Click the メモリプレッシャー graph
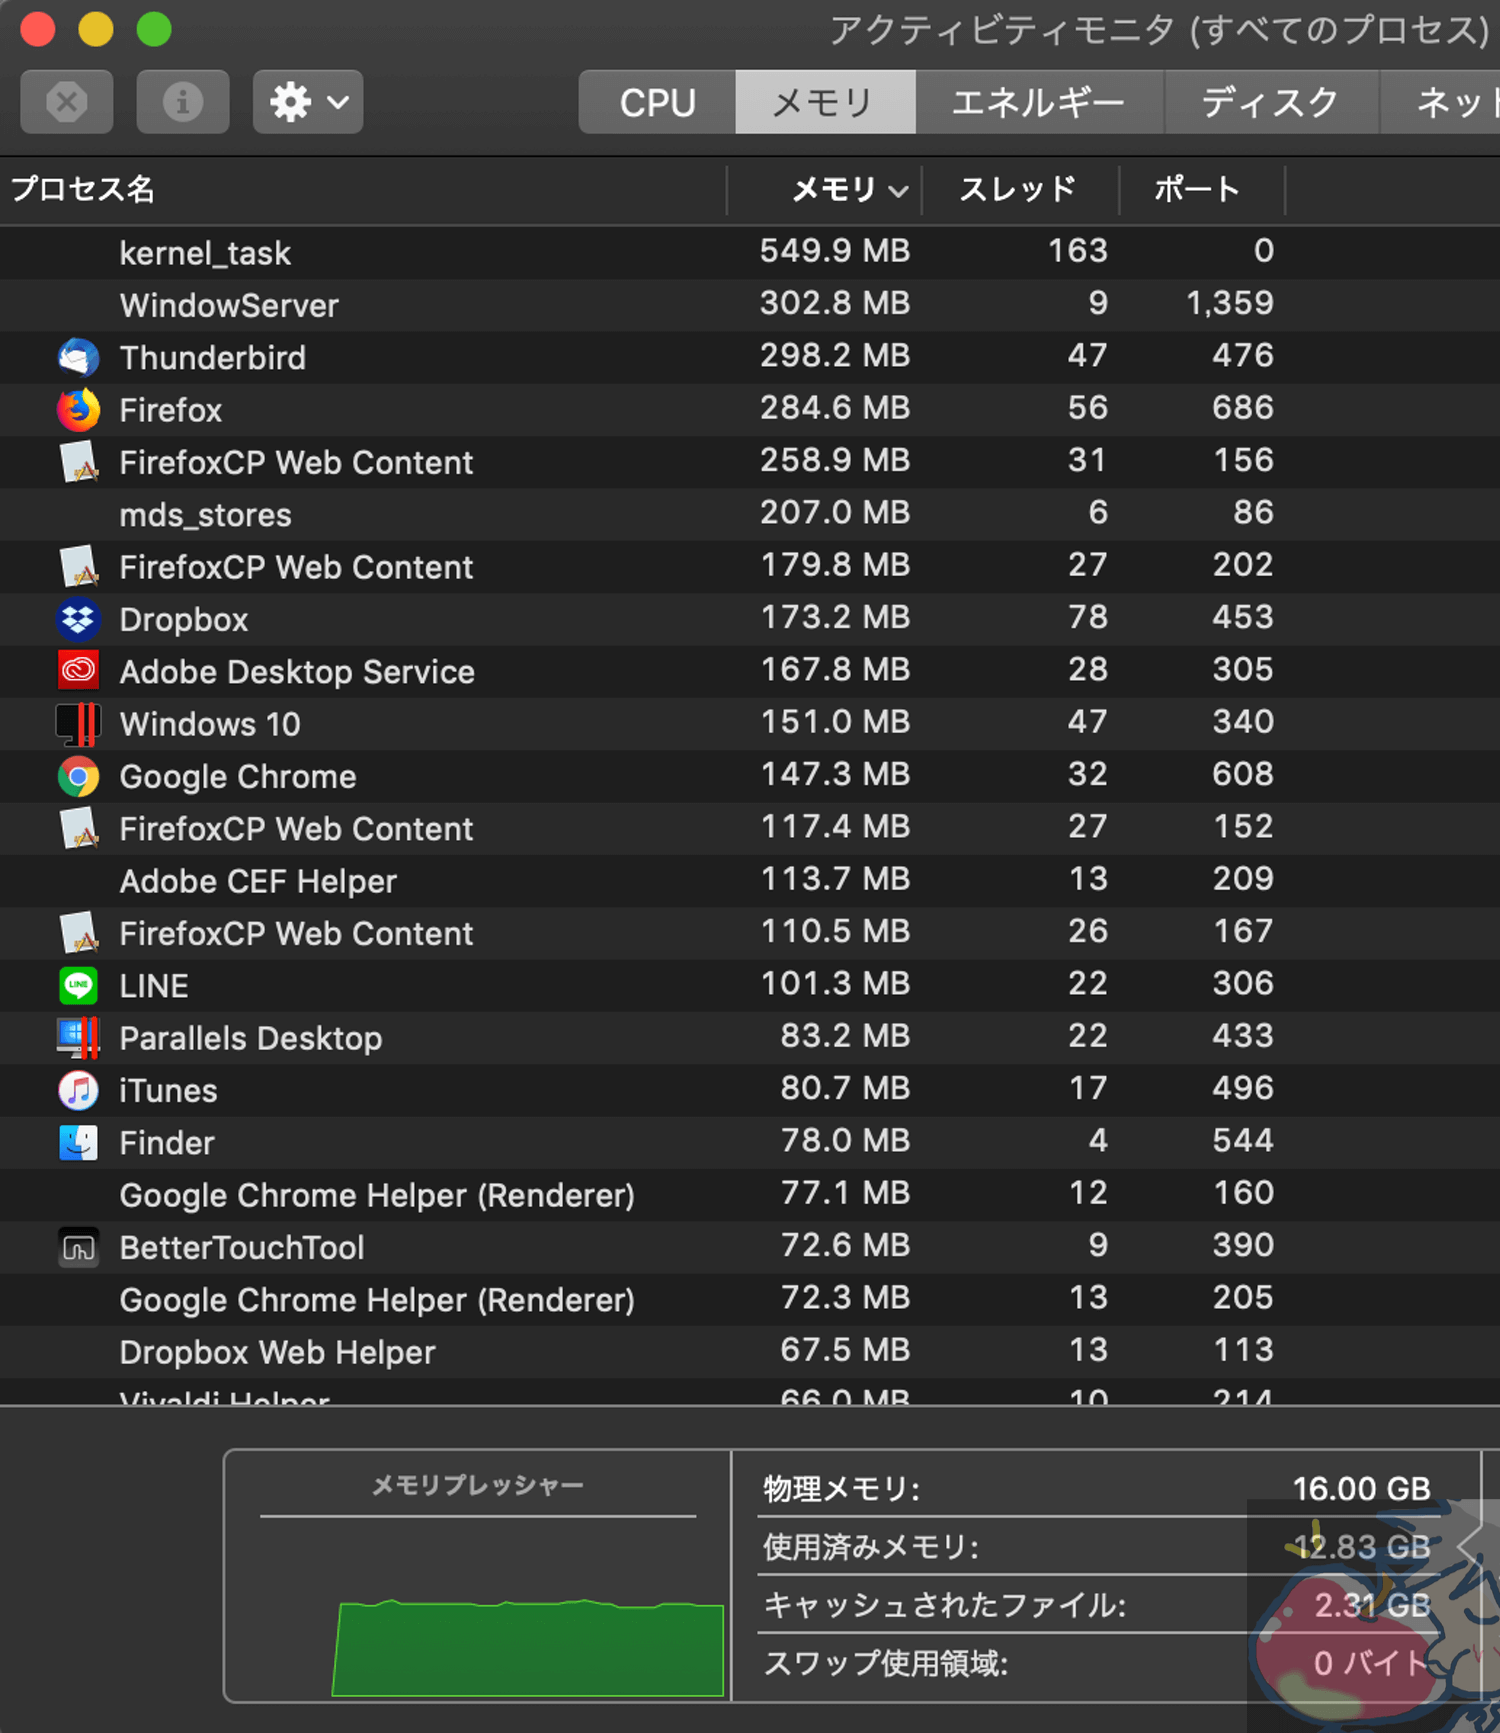The image size is (1500, 1733). pos(528,1646)
